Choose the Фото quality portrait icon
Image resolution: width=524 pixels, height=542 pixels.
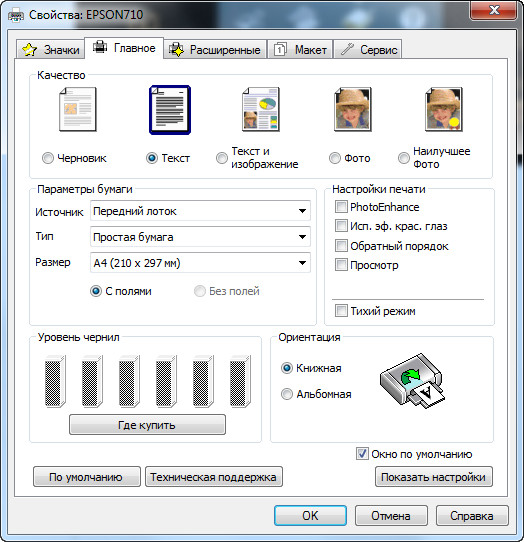click(x=353, y=110)
